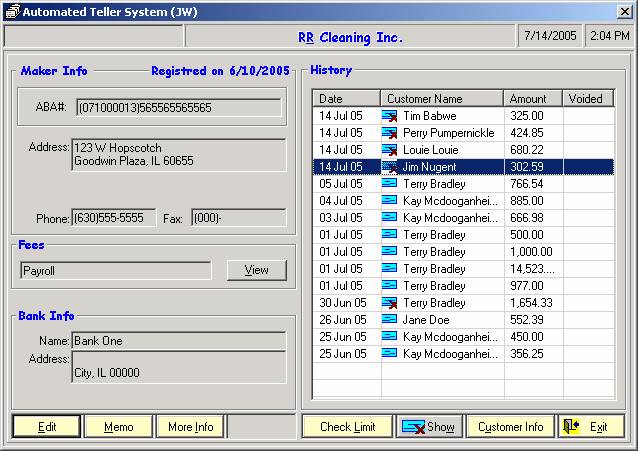
Task: Click check icon next to Louie Louie
Action: [x=390, y=150]
